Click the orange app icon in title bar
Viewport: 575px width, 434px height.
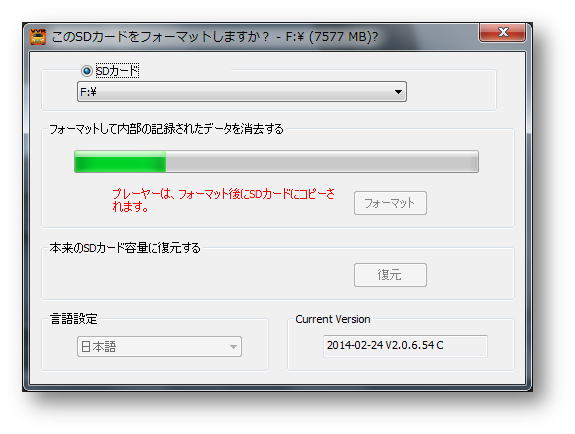pos(38,37)
